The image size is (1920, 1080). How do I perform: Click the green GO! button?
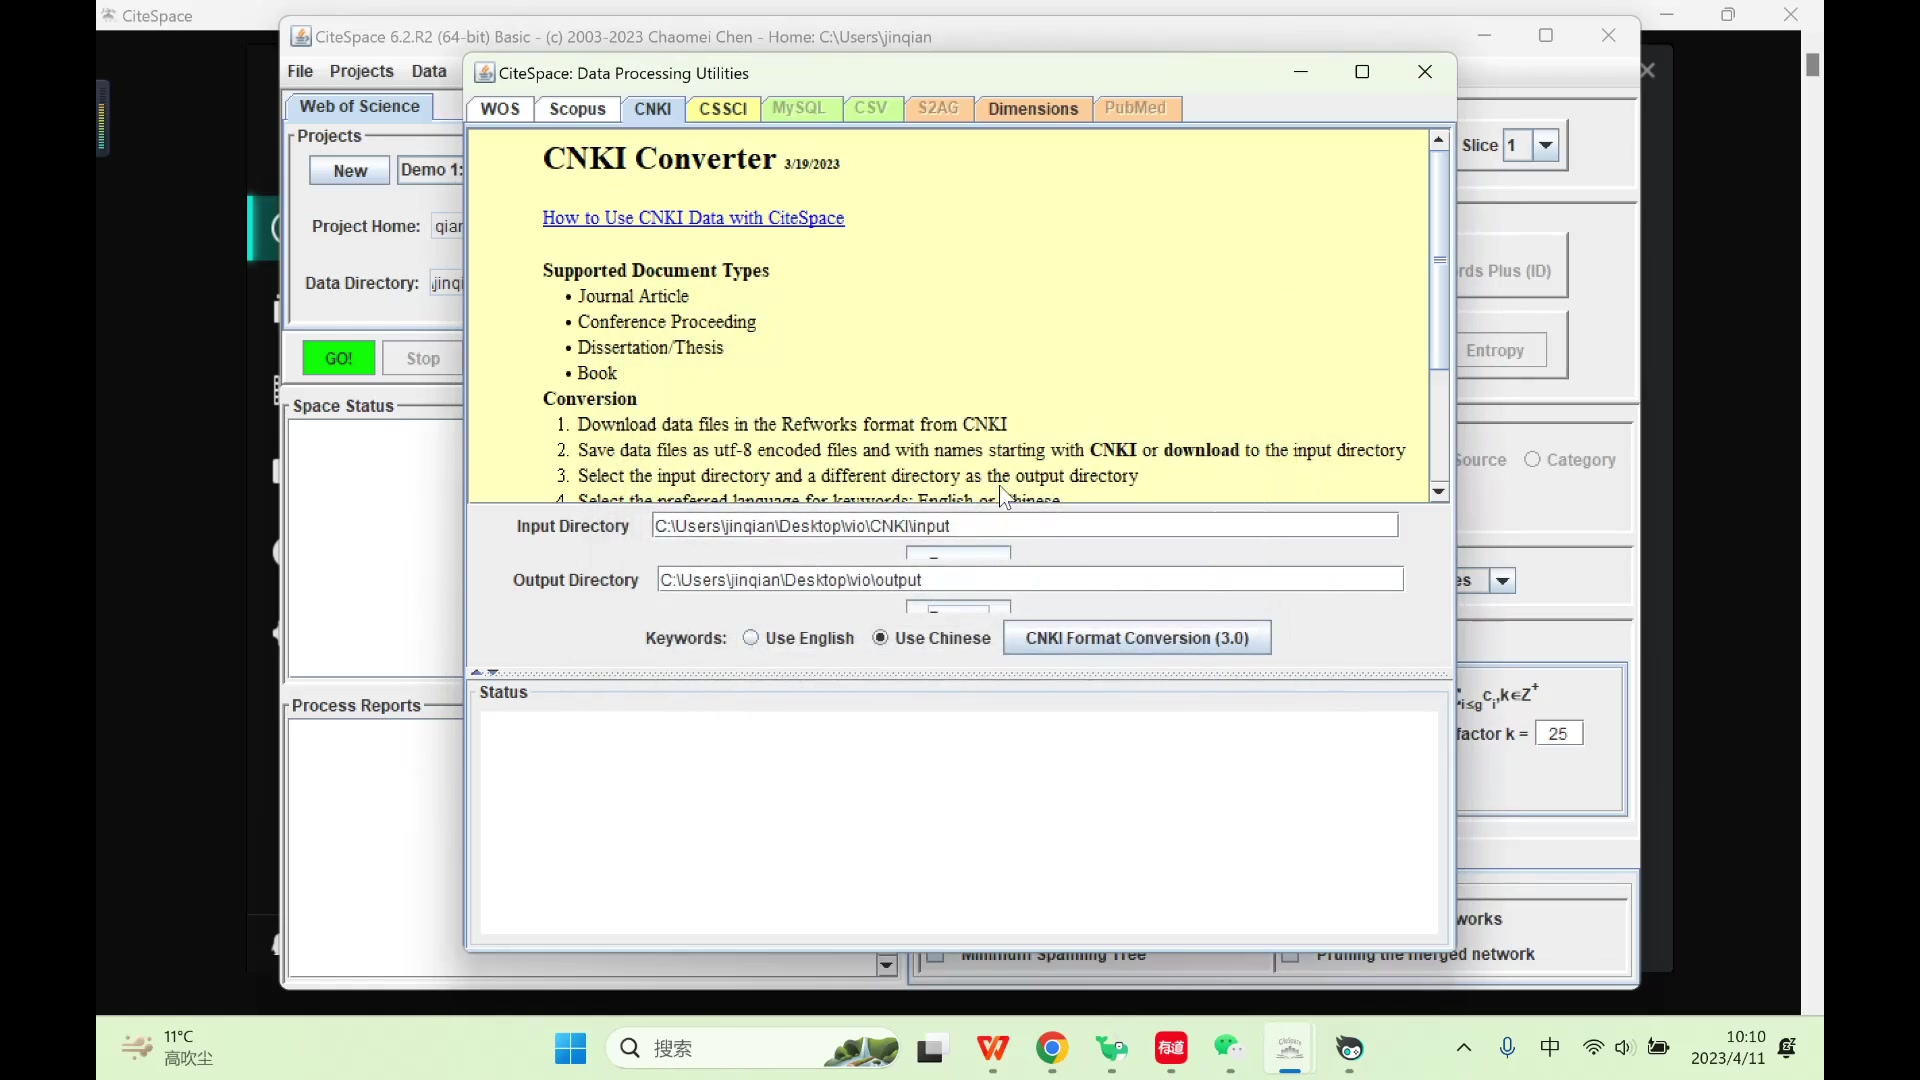click(339, 358)
